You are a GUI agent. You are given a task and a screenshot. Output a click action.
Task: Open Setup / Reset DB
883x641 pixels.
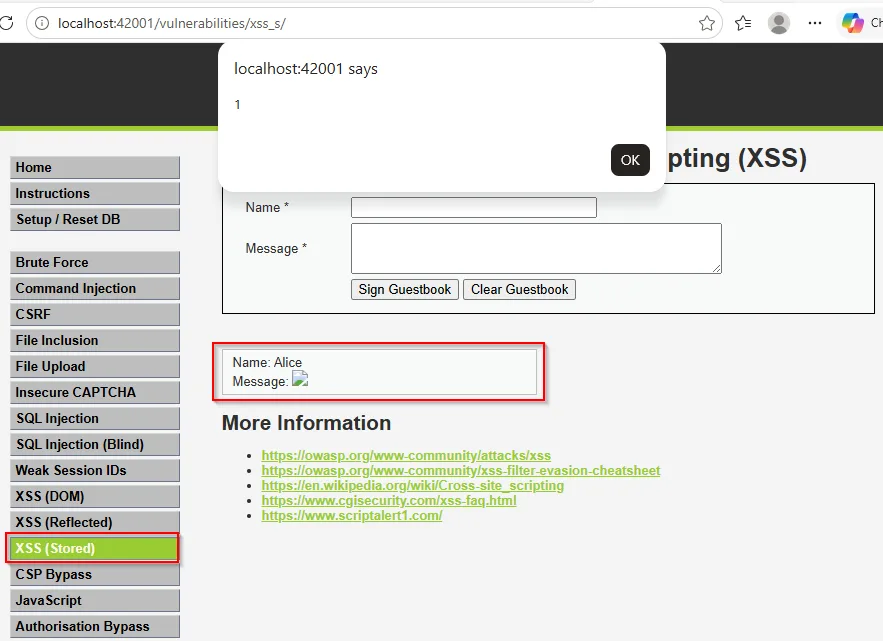[x=95, y=219]
